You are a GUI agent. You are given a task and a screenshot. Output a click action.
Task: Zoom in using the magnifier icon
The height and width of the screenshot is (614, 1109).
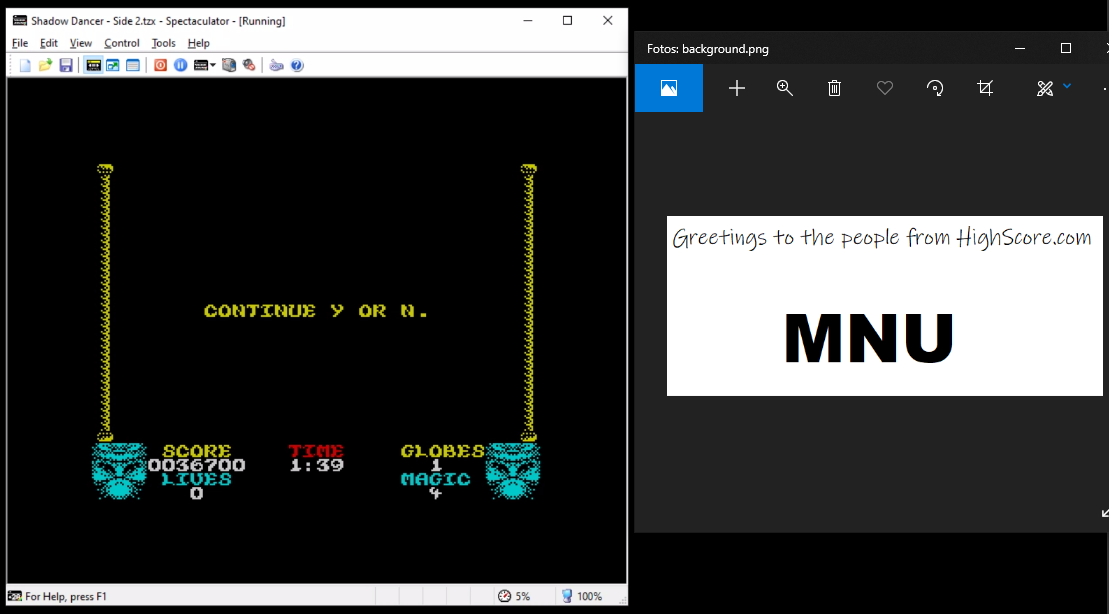click(785, 88)
